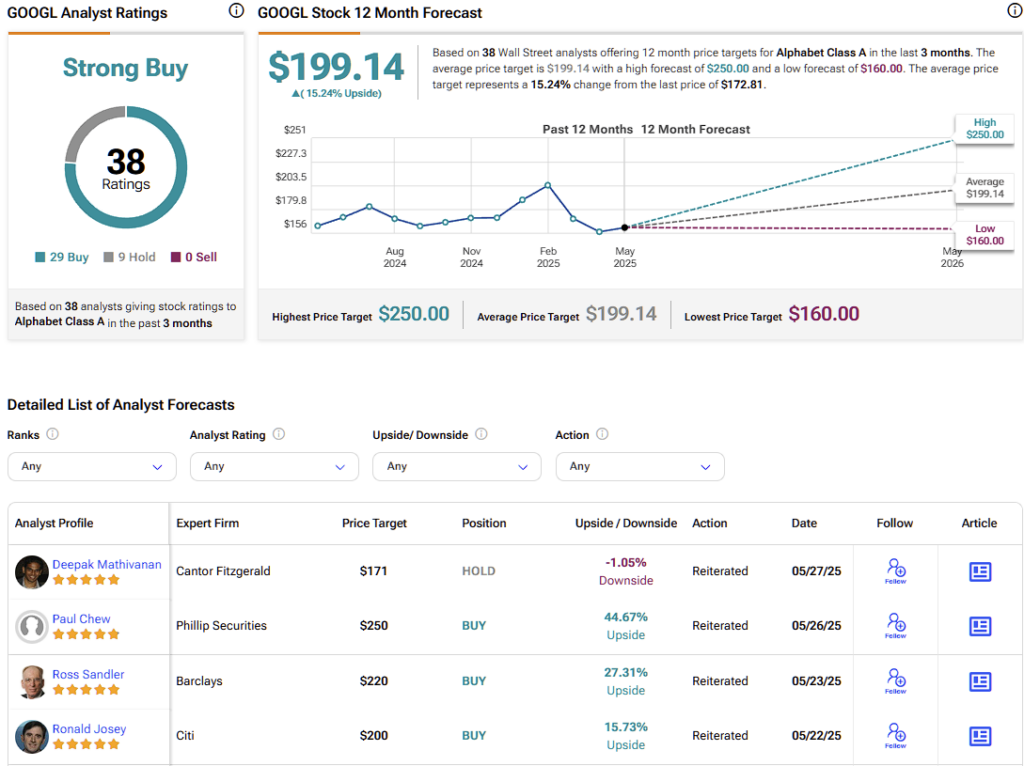This screenshot has width=1024, height=766.
Task: Click the 9 Hold legend item
Action: click(x=129, y=257)
